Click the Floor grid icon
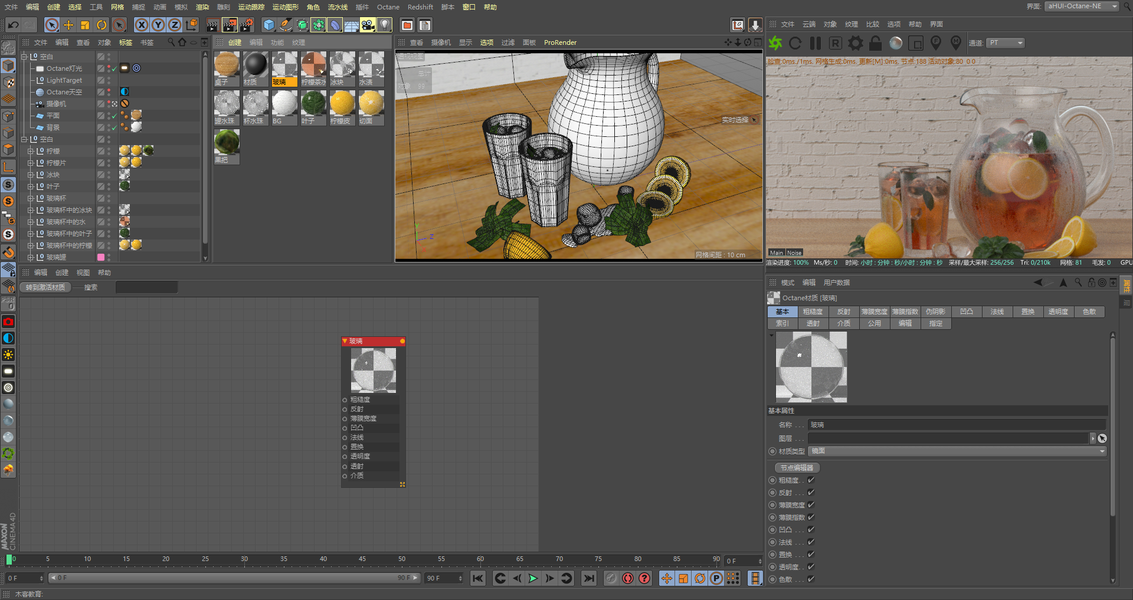 click(x=351, y=25)
